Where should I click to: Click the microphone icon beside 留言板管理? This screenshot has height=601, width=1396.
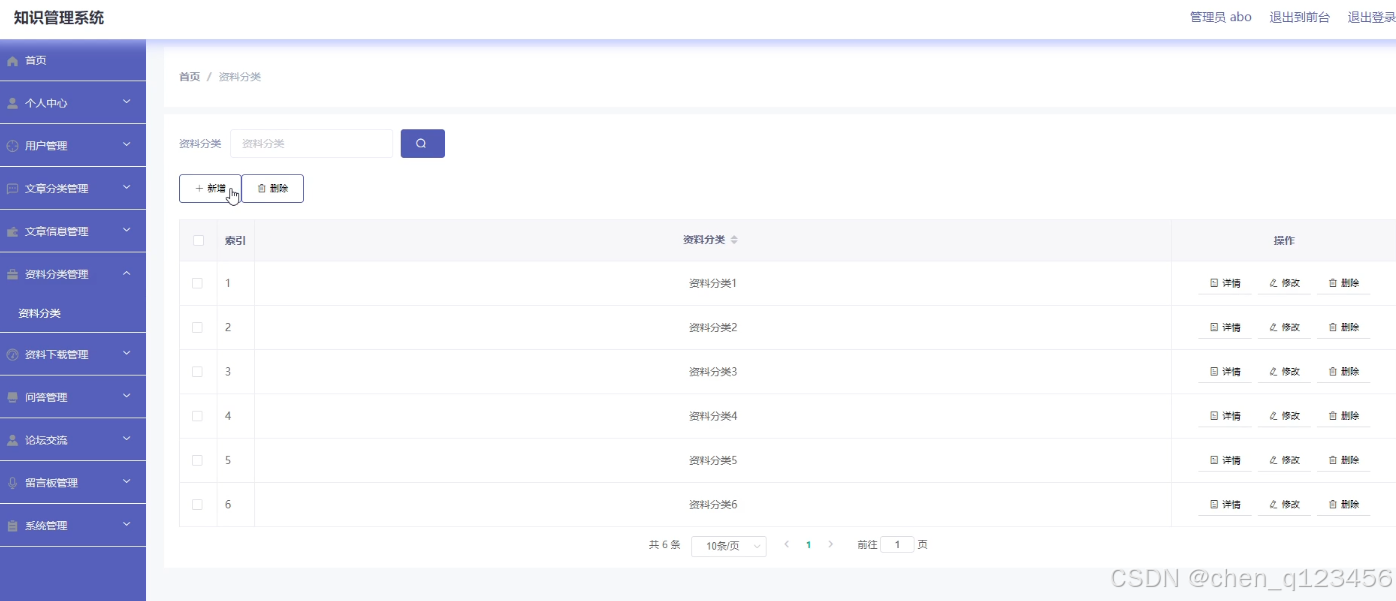pos(12,483)
